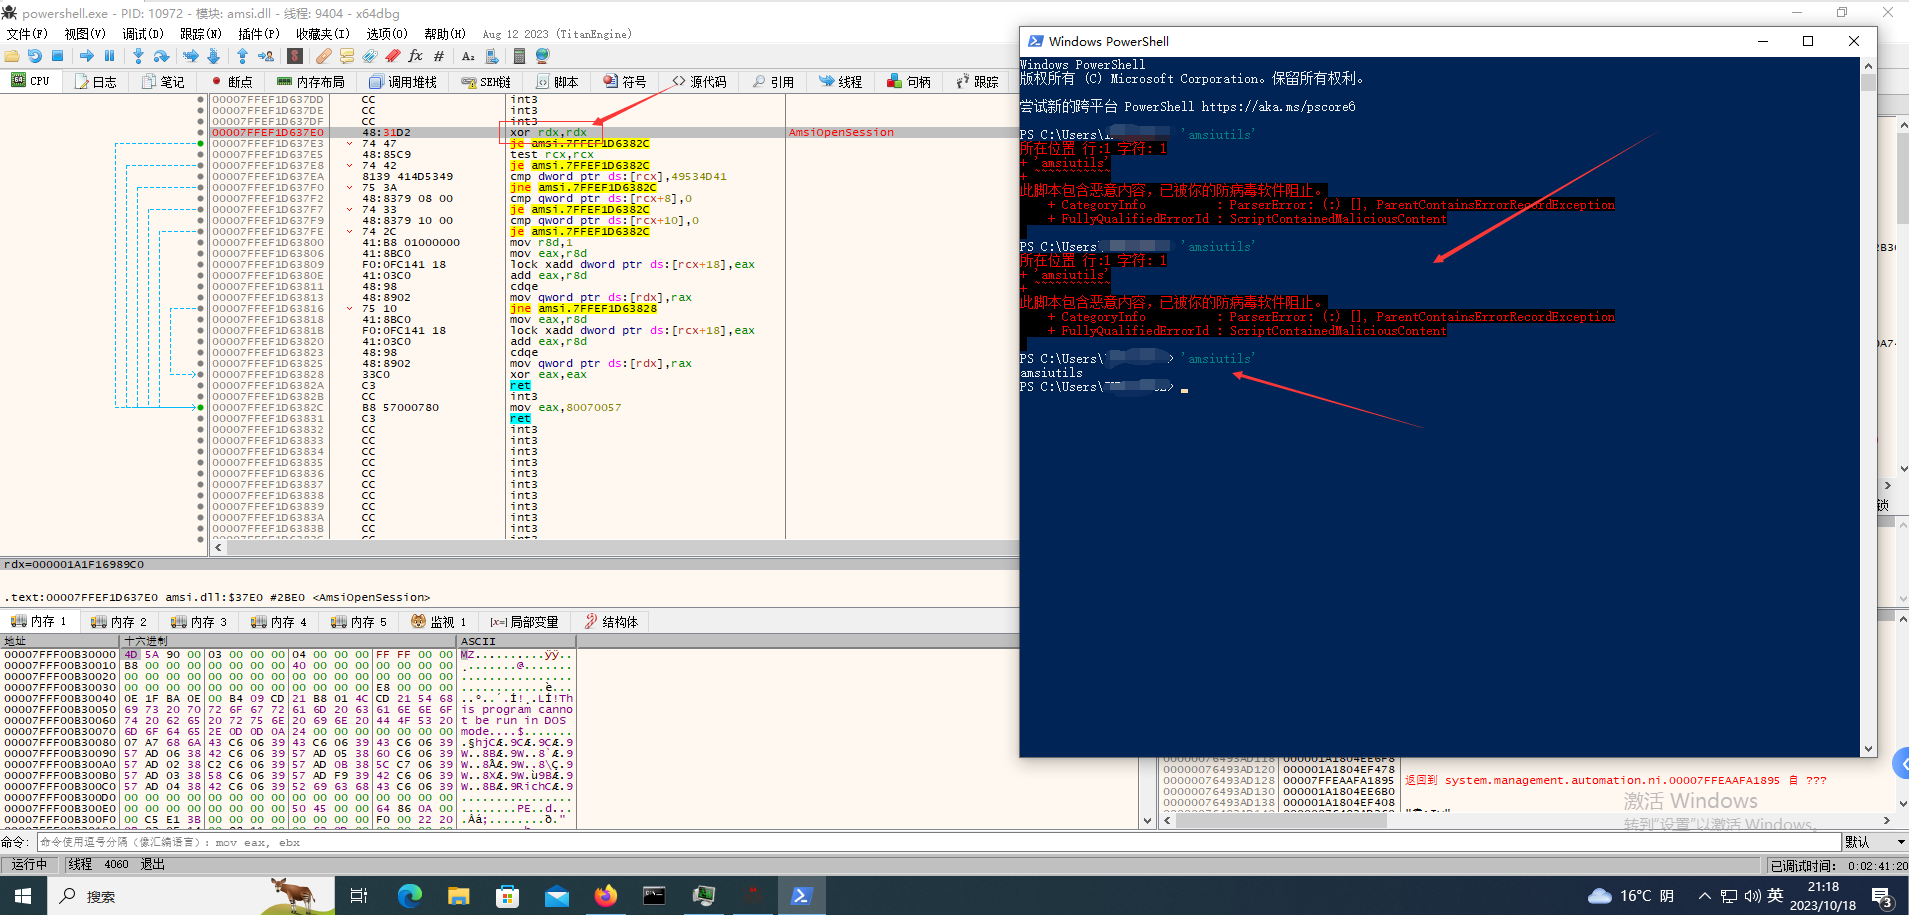
Task: Open the Patches band-aid icon
Action: pos(323,56)
